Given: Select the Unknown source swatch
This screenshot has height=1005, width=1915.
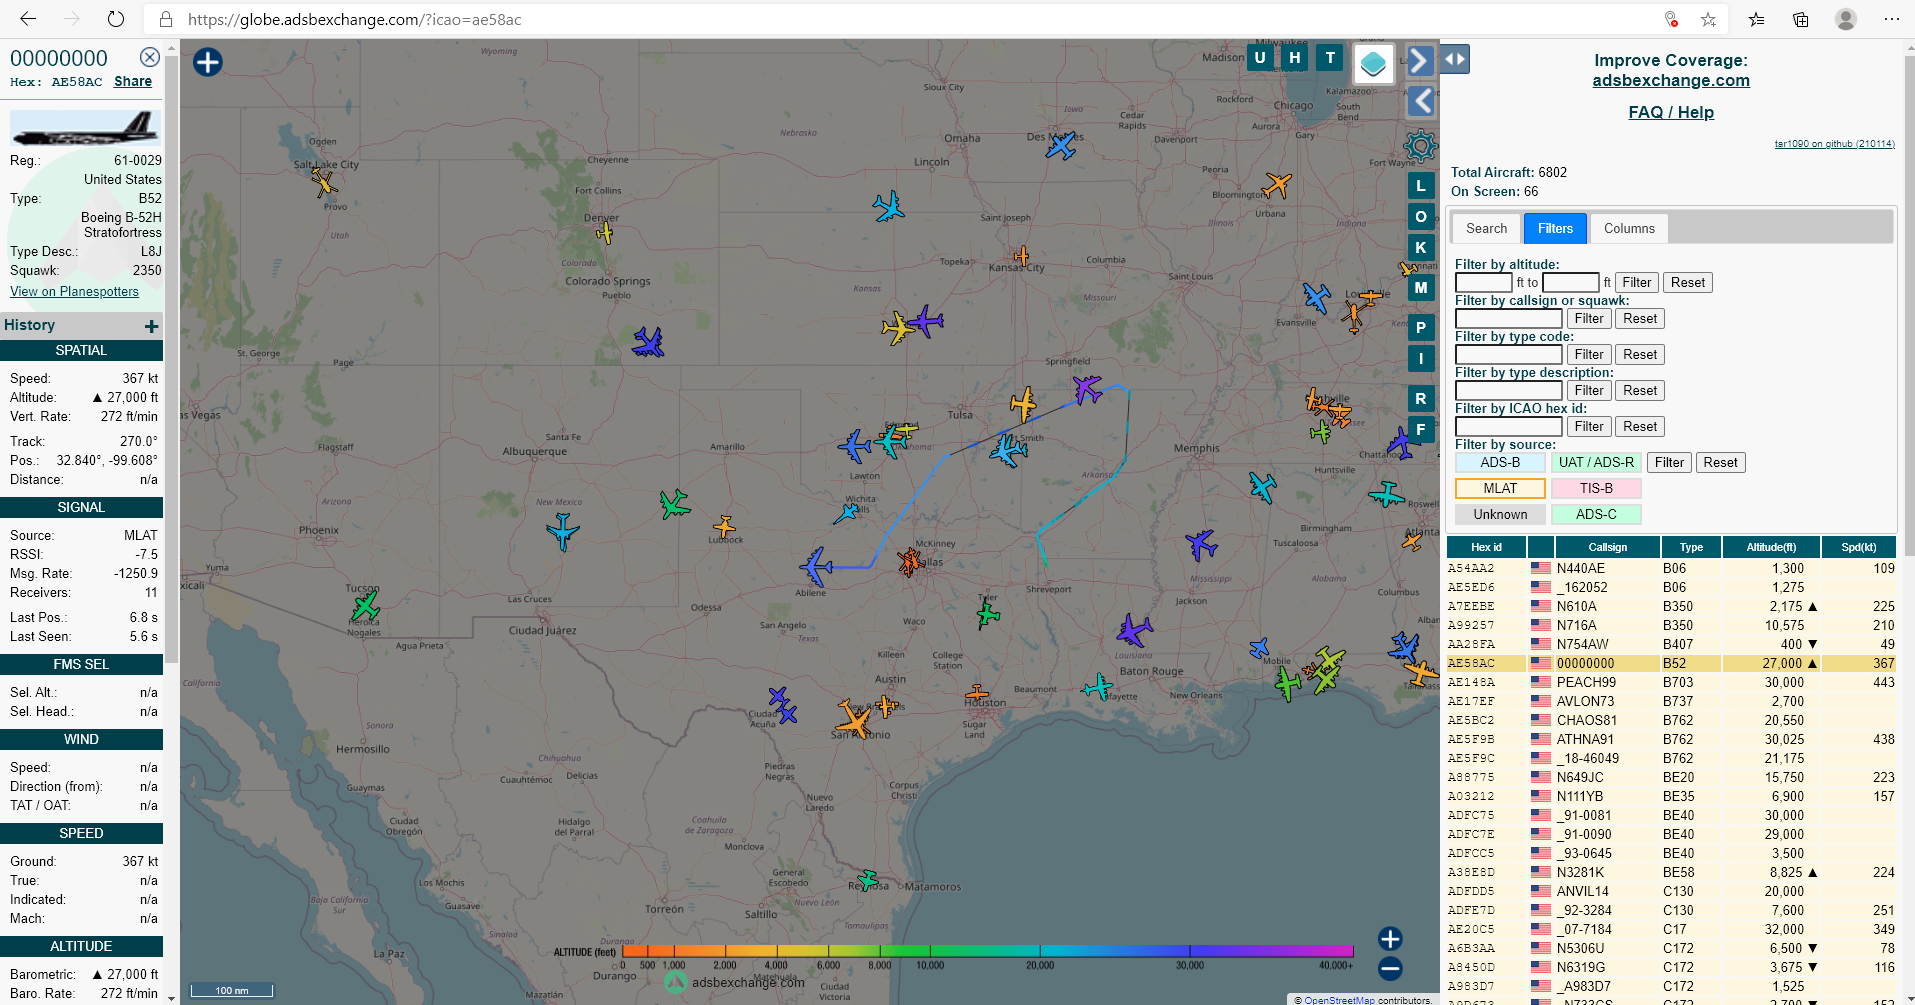Looking at the screenshot, I should (1500, 515).
